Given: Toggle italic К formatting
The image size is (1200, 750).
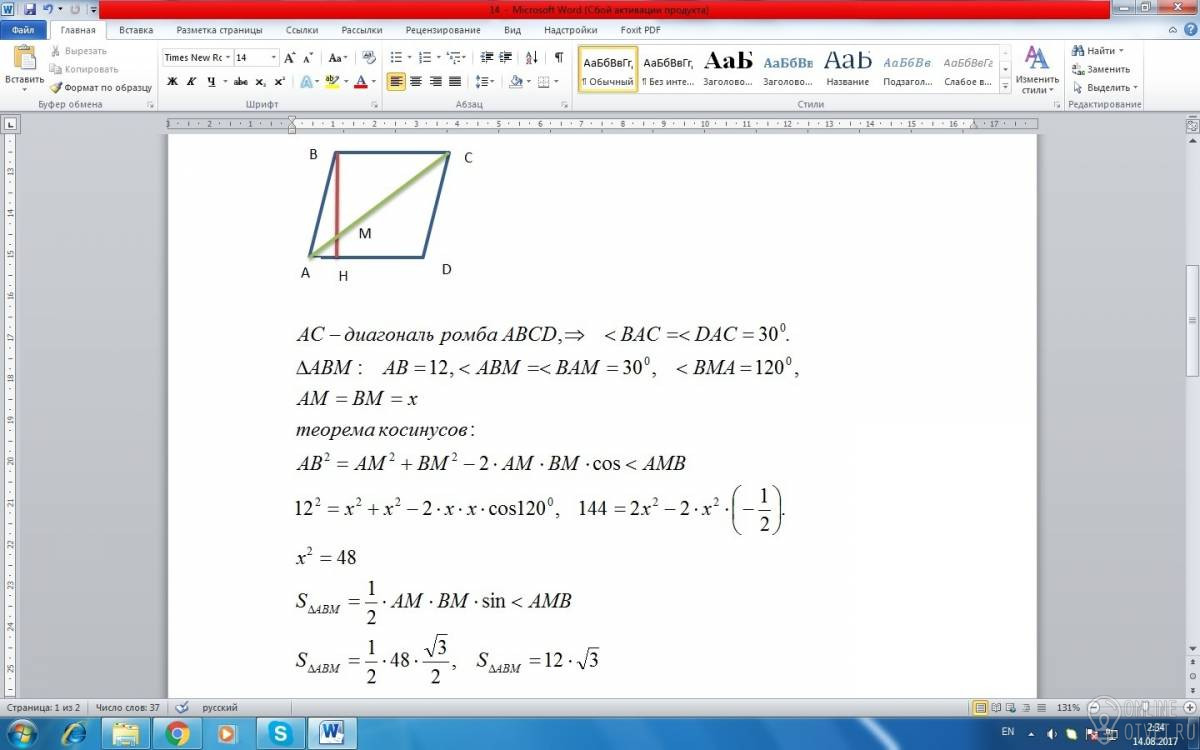Looking at the screenshot, I should (x=191, y=82).
